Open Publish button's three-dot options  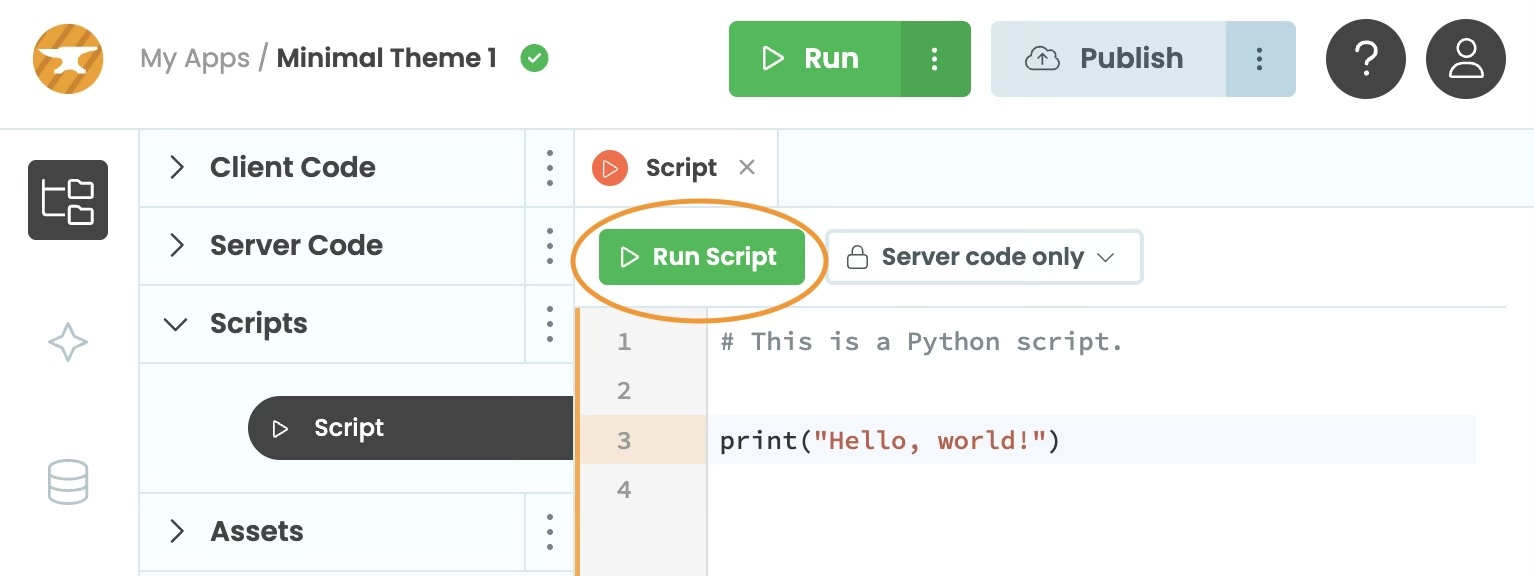pyautogui.click(x=1260, y=59)
